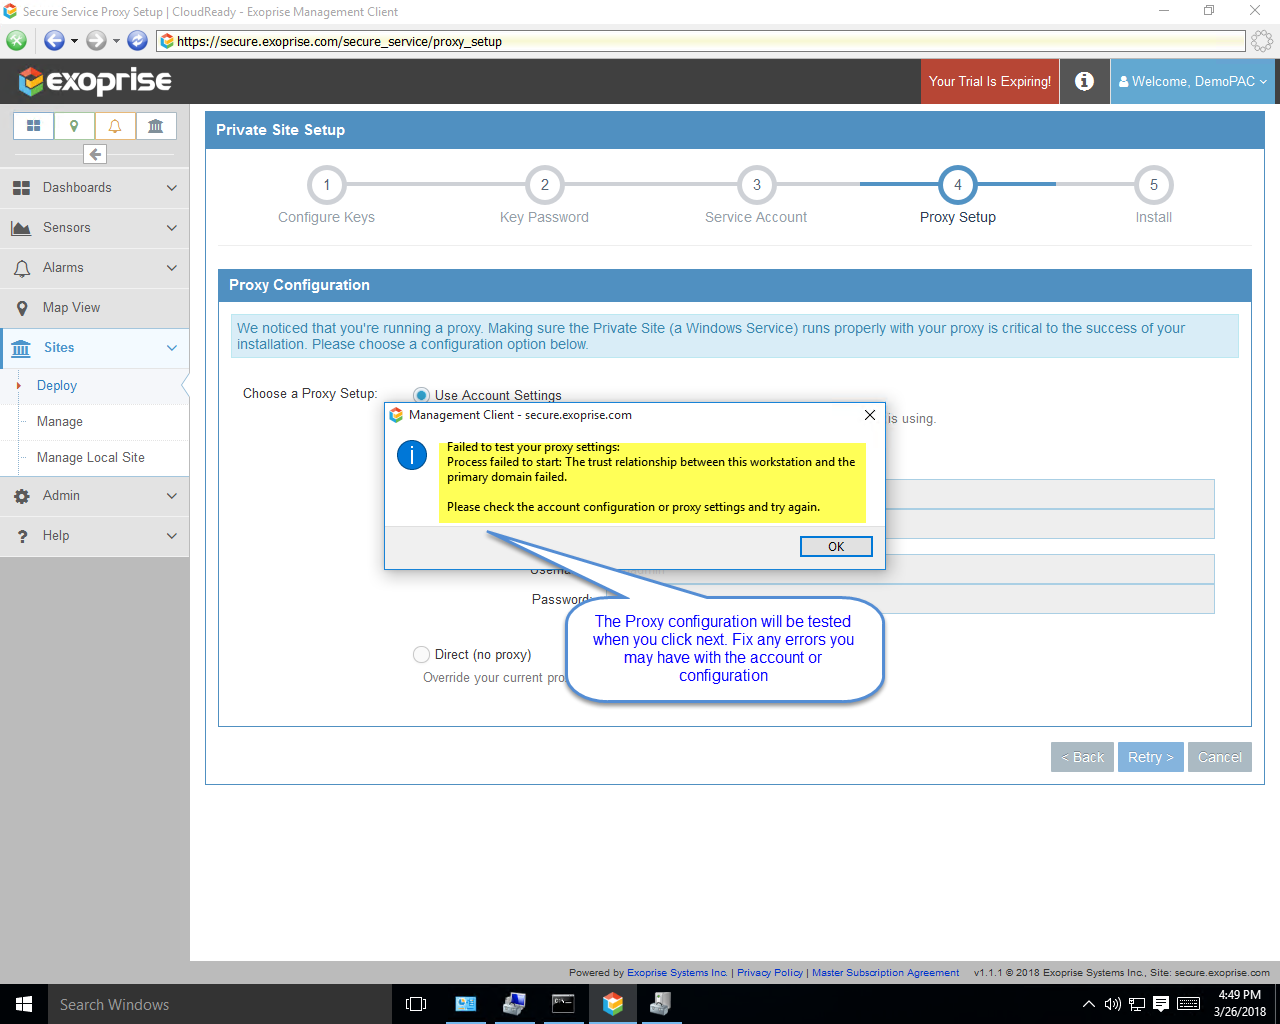Open the Windows Start menu
Image resolution: width=1280 pixels, height=1024 pixels.
click(24, 1004)
